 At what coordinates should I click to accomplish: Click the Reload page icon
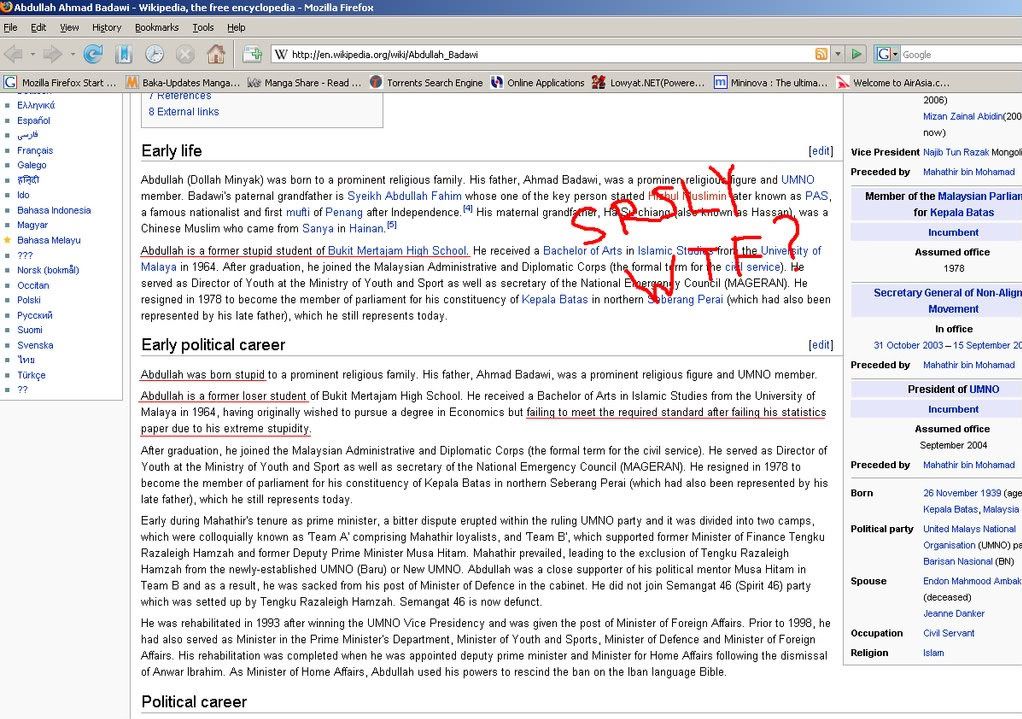point(93,54)
